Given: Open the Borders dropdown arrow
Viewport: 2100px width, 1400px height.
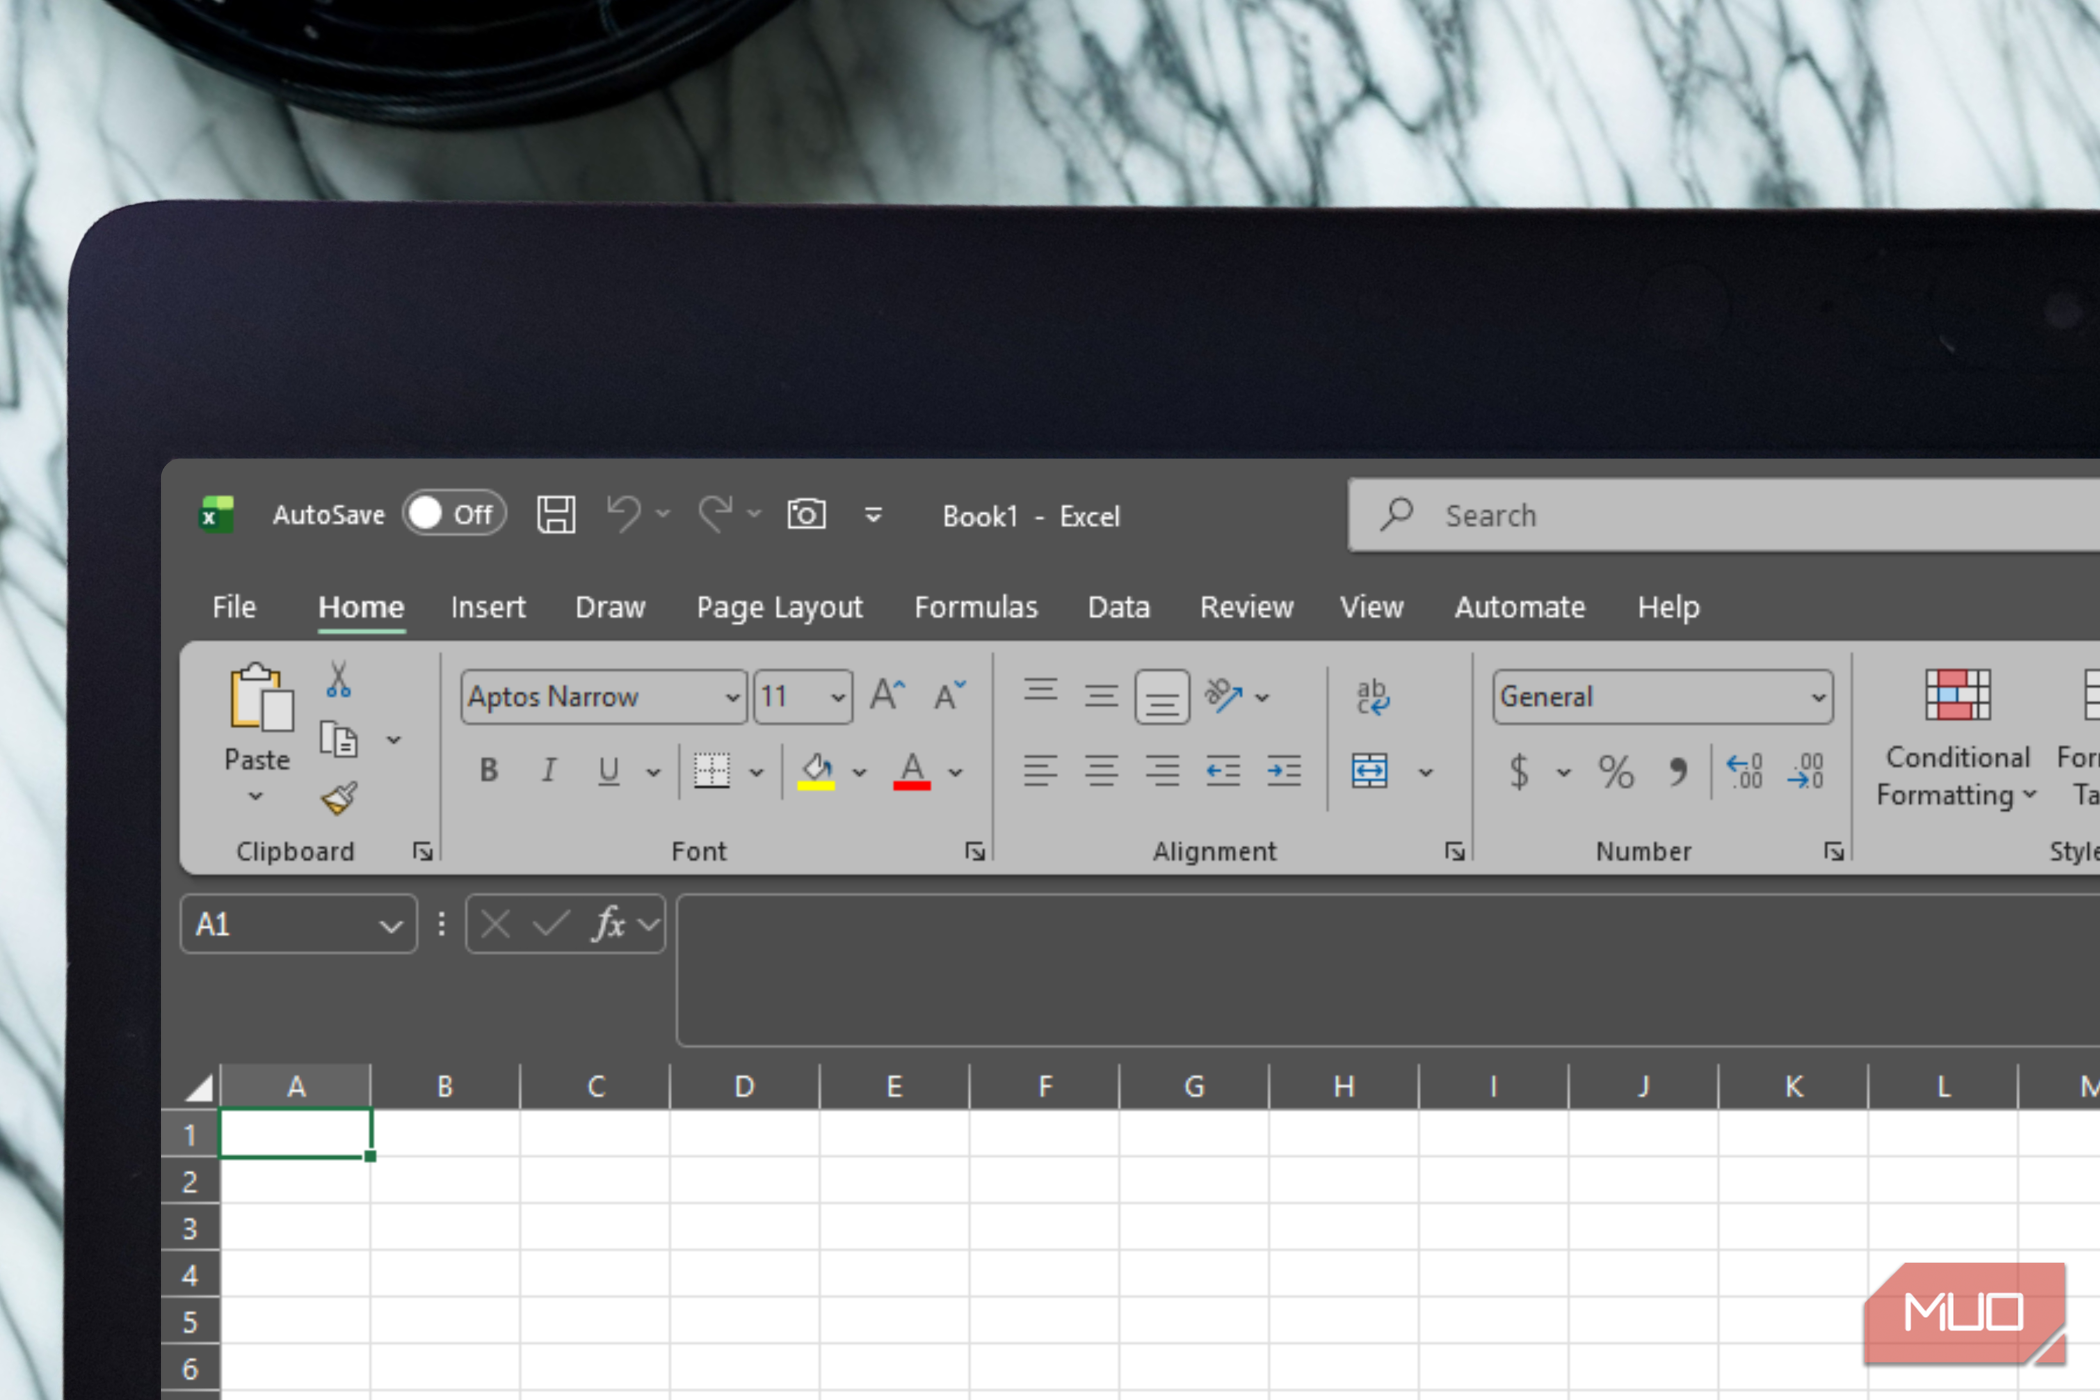Looking at the screenshot, I should pos(756,772).
